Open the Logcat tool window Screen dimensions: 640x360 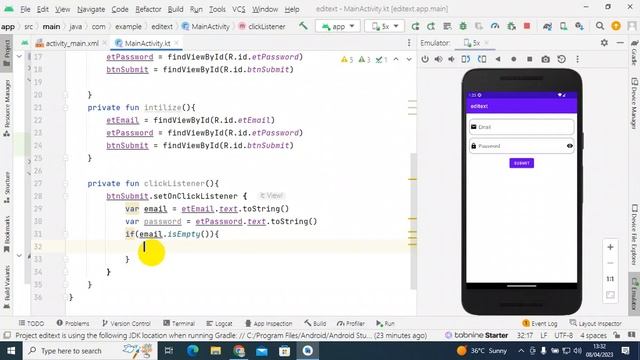(x=219, y=323)
